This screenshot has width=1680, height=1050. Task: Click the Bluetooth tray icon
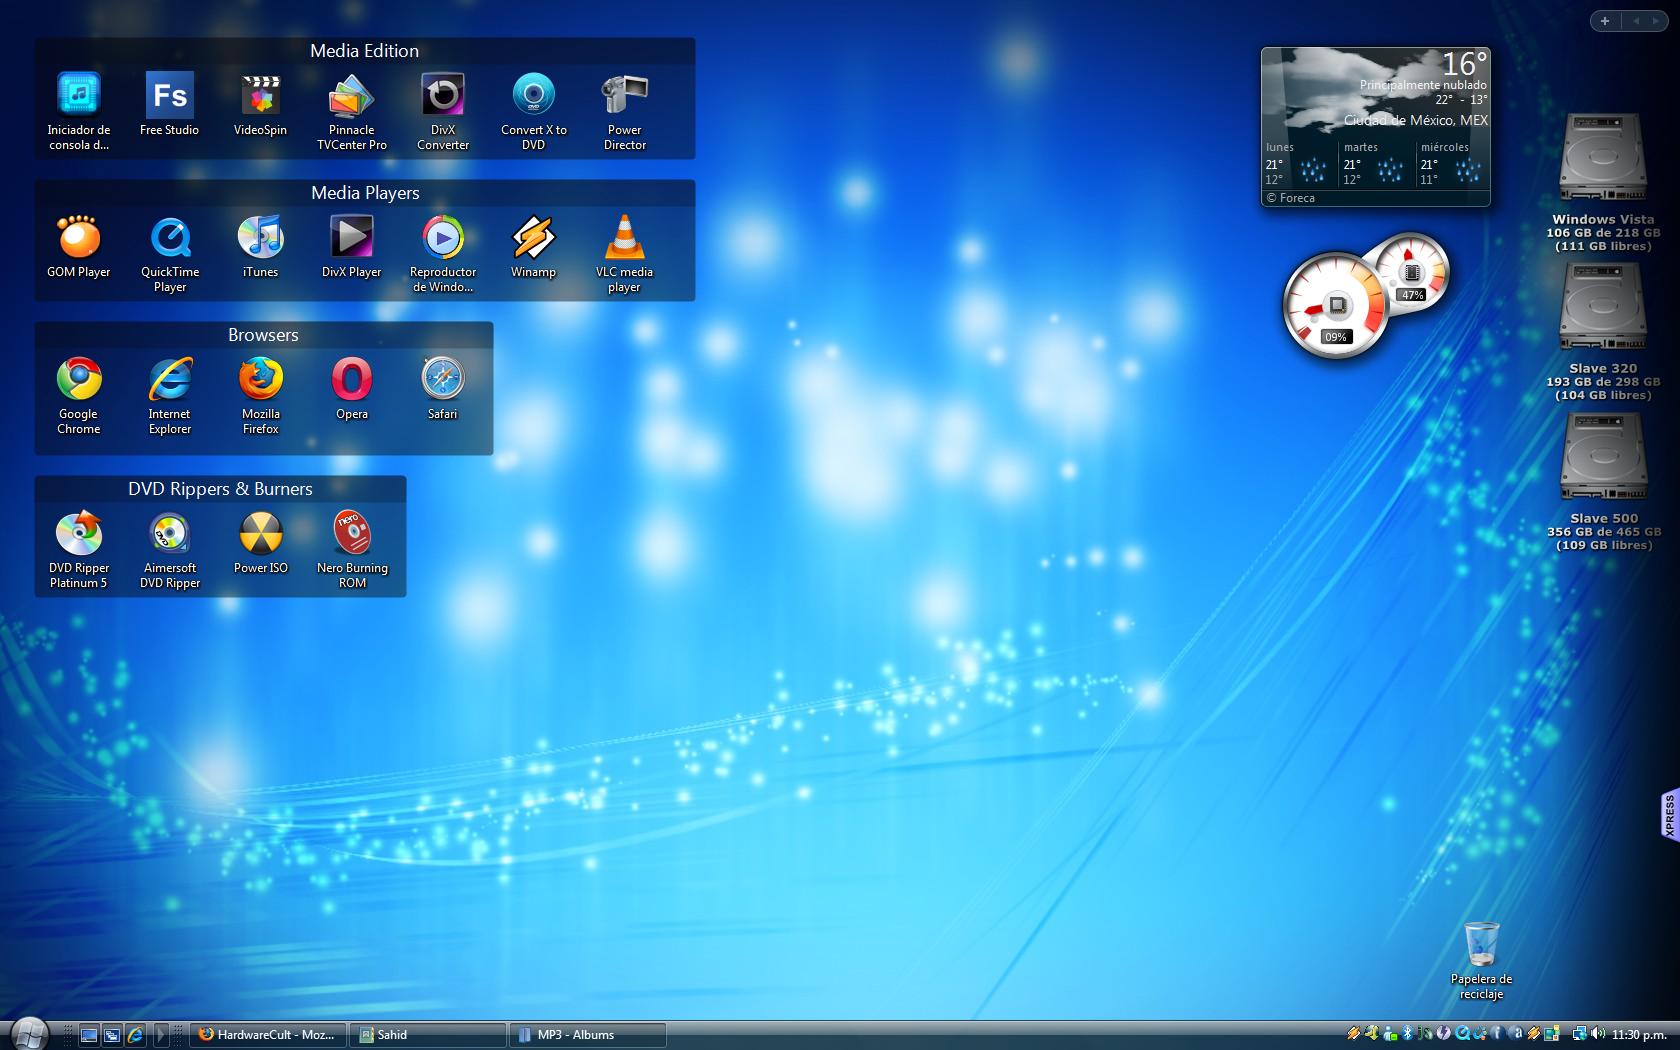point(1408,1034)
